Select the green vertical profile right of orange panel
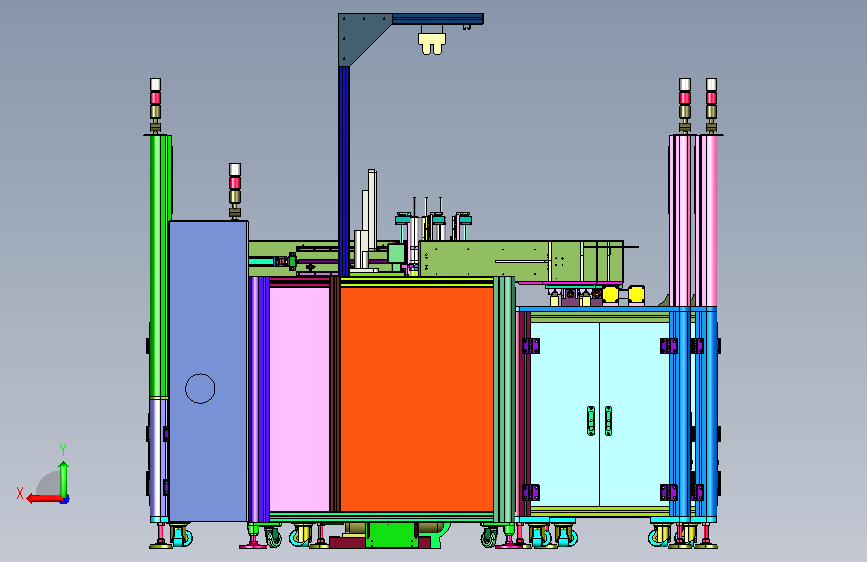 [x=504, y=399]
